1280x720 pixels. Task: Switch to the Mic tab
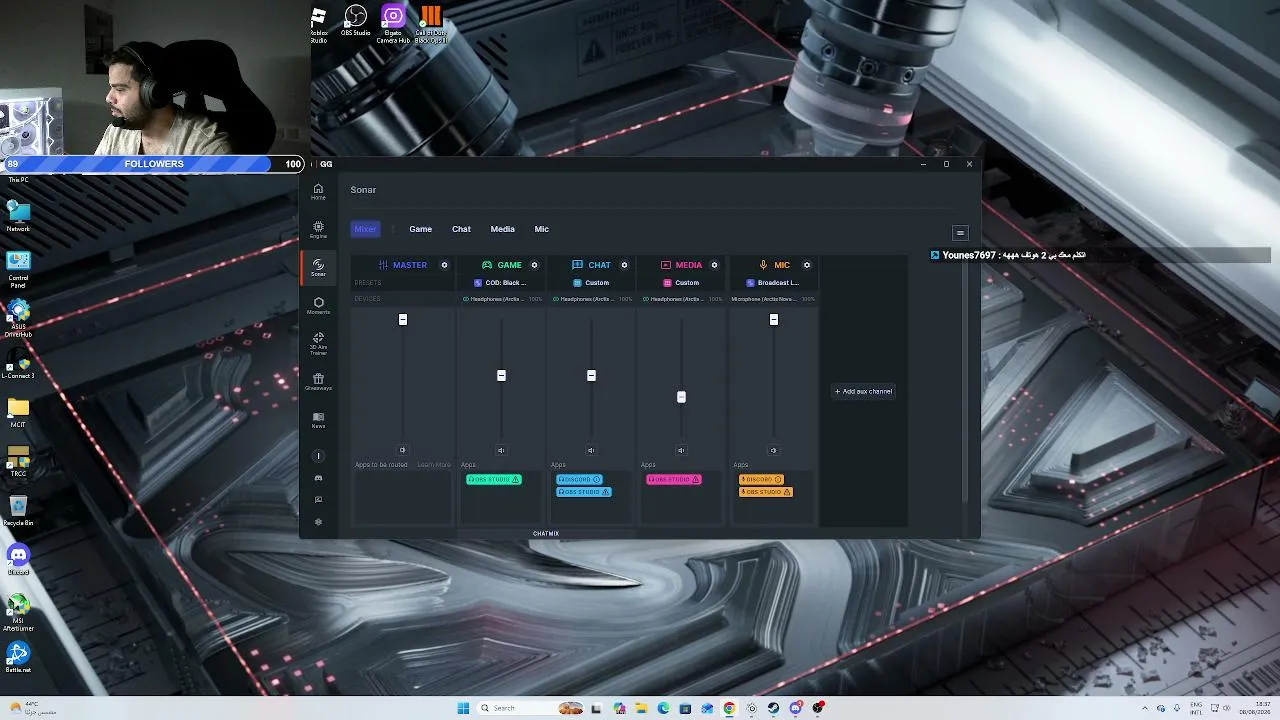pos(541,229)
